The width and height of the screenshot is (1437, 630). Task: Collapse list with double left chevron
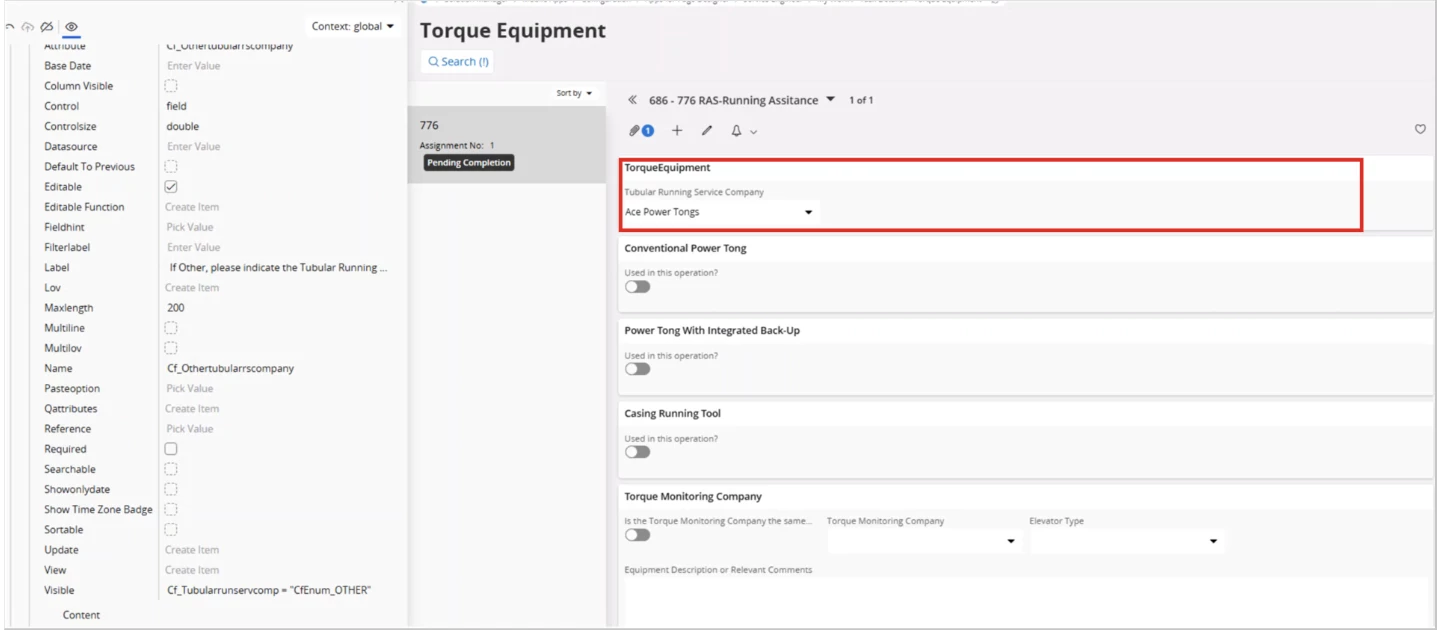tap(632, 100)
